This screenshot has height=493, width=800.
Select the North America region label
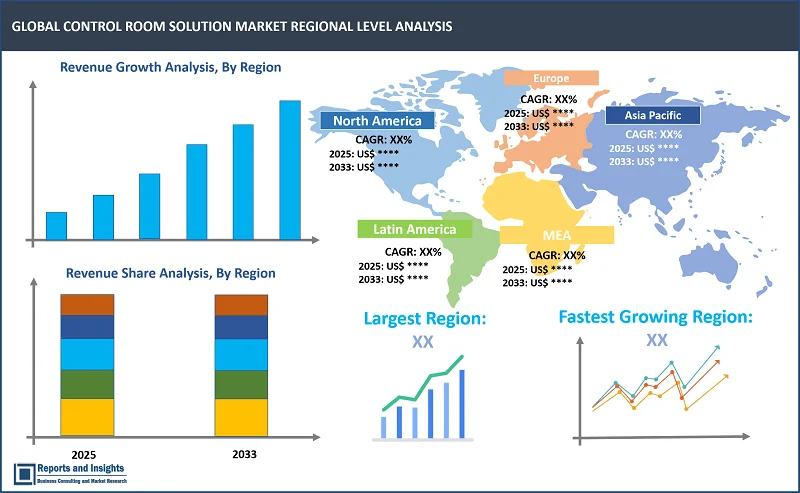tap(377, 121)
